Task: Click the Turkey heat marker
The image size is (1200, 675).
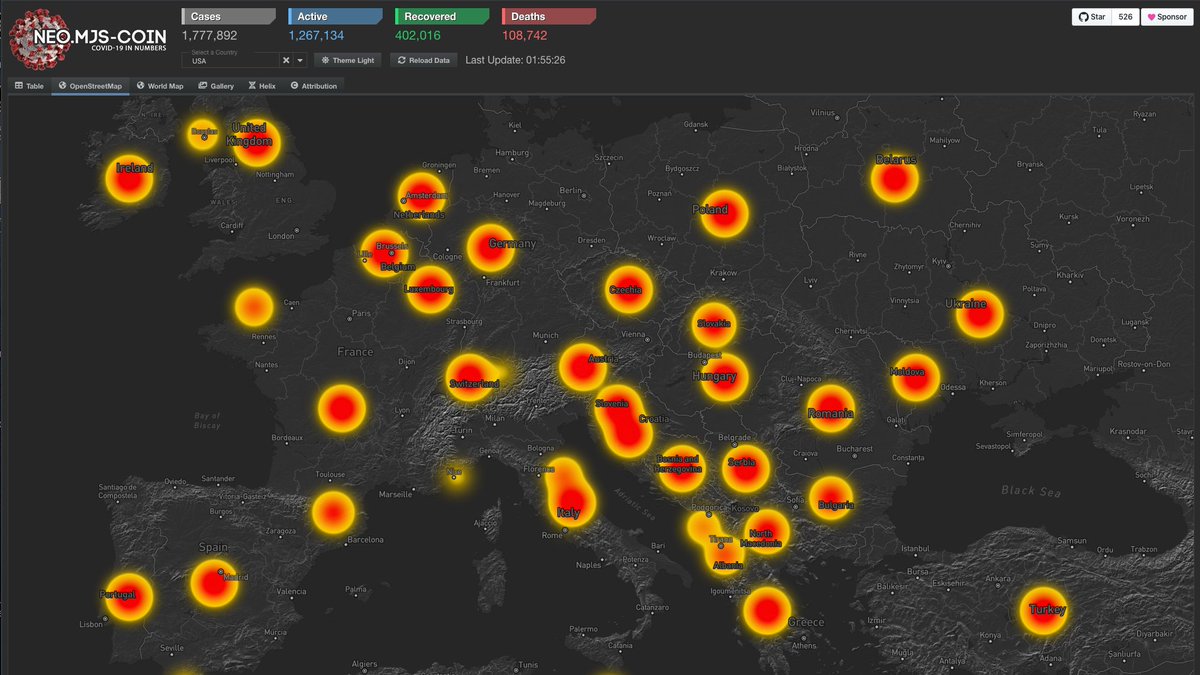Action: pyautogui.click(x=1043, y=612)
